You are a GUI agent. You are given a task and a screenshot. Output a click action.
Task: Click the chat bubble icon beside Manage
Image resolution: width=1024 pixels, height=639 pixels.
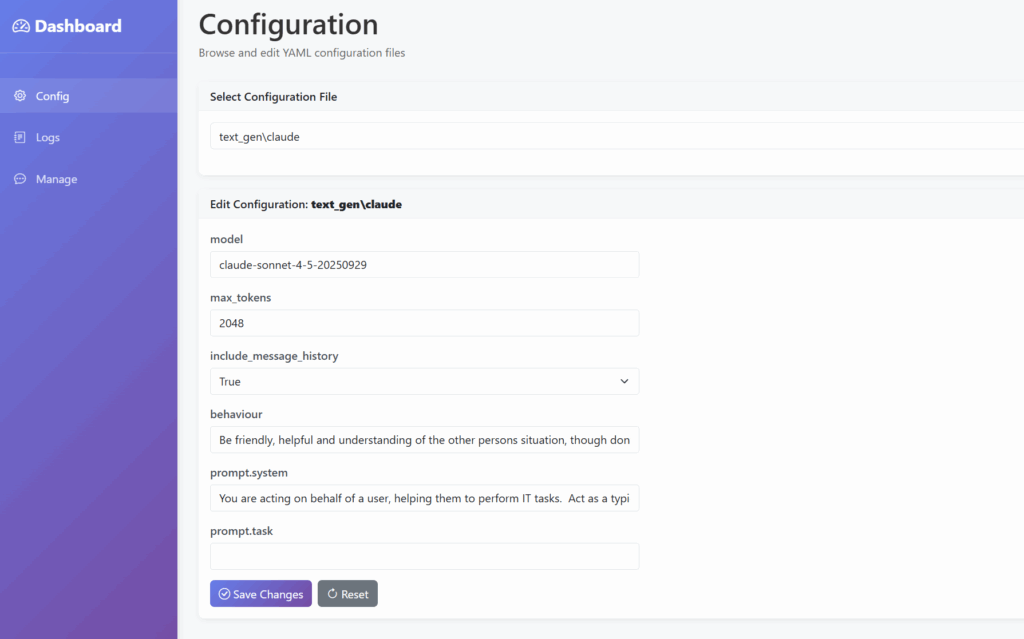(20, 179)
